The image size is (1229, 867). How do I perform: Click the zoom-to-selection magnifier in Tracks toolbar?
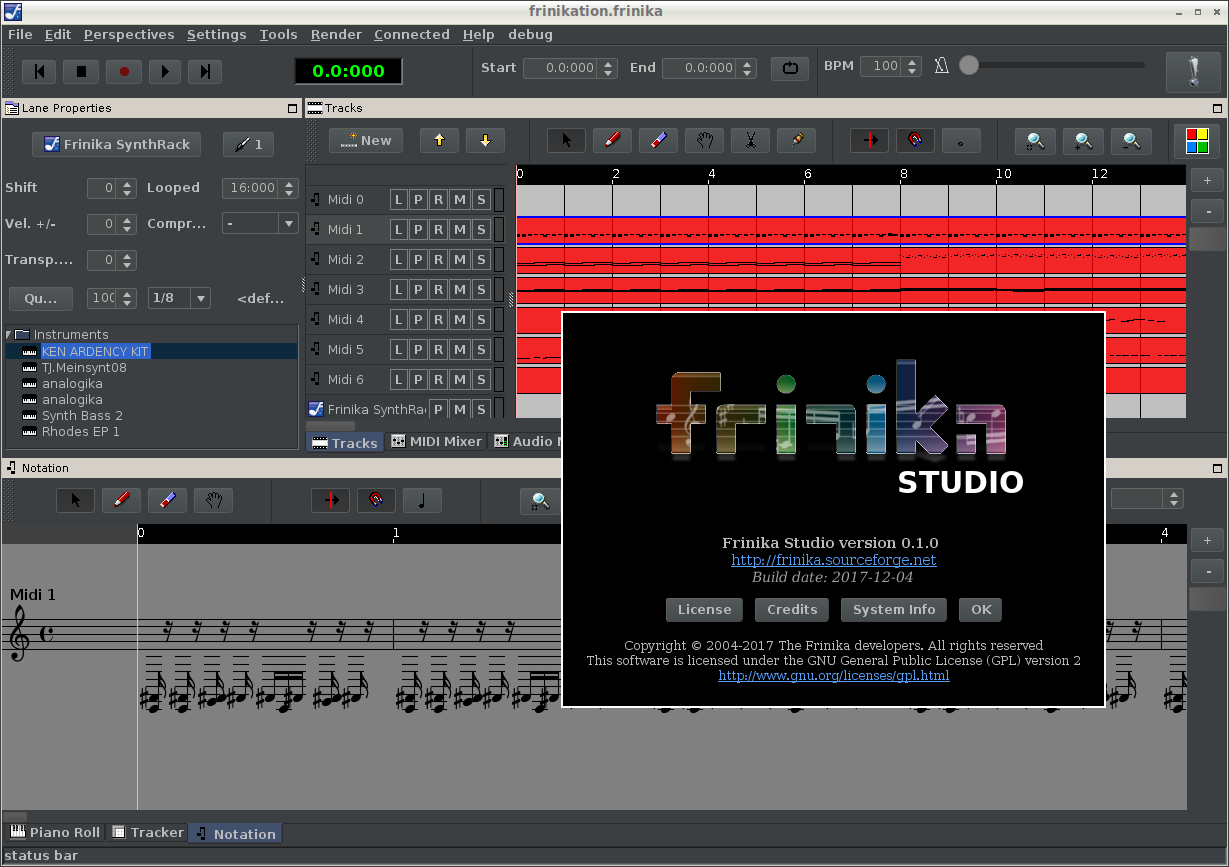point(1035,141)
